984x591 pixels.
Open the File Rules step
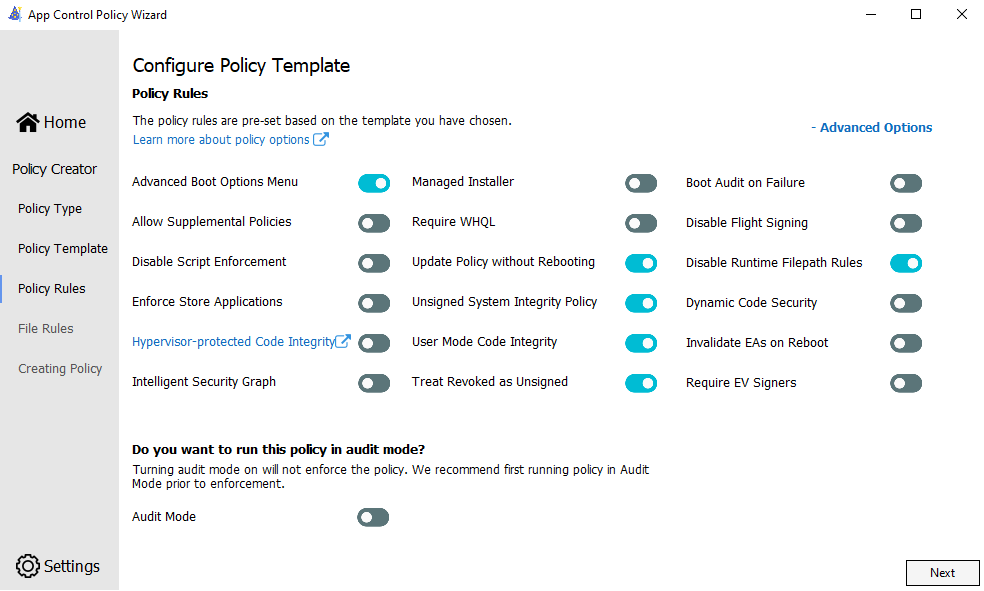coord(46,329)
